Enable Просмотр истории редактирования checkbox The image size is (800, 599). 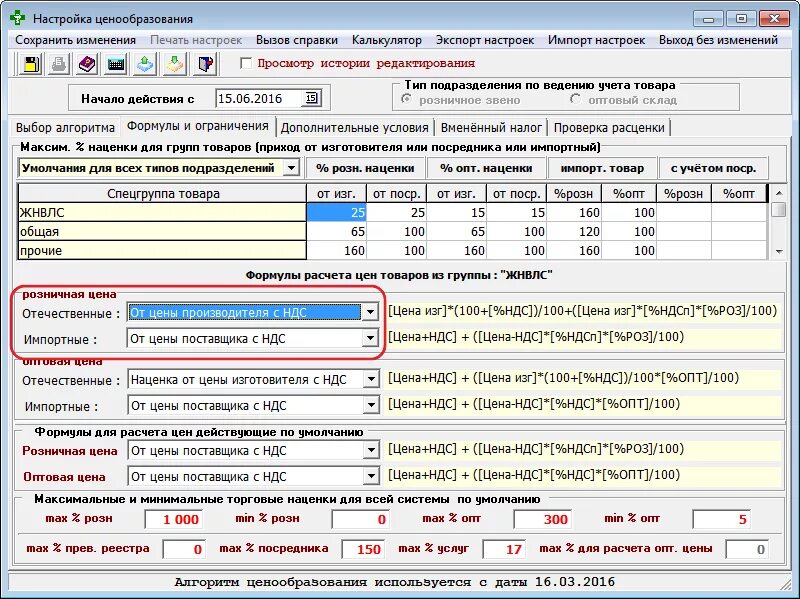pos(246,63)
